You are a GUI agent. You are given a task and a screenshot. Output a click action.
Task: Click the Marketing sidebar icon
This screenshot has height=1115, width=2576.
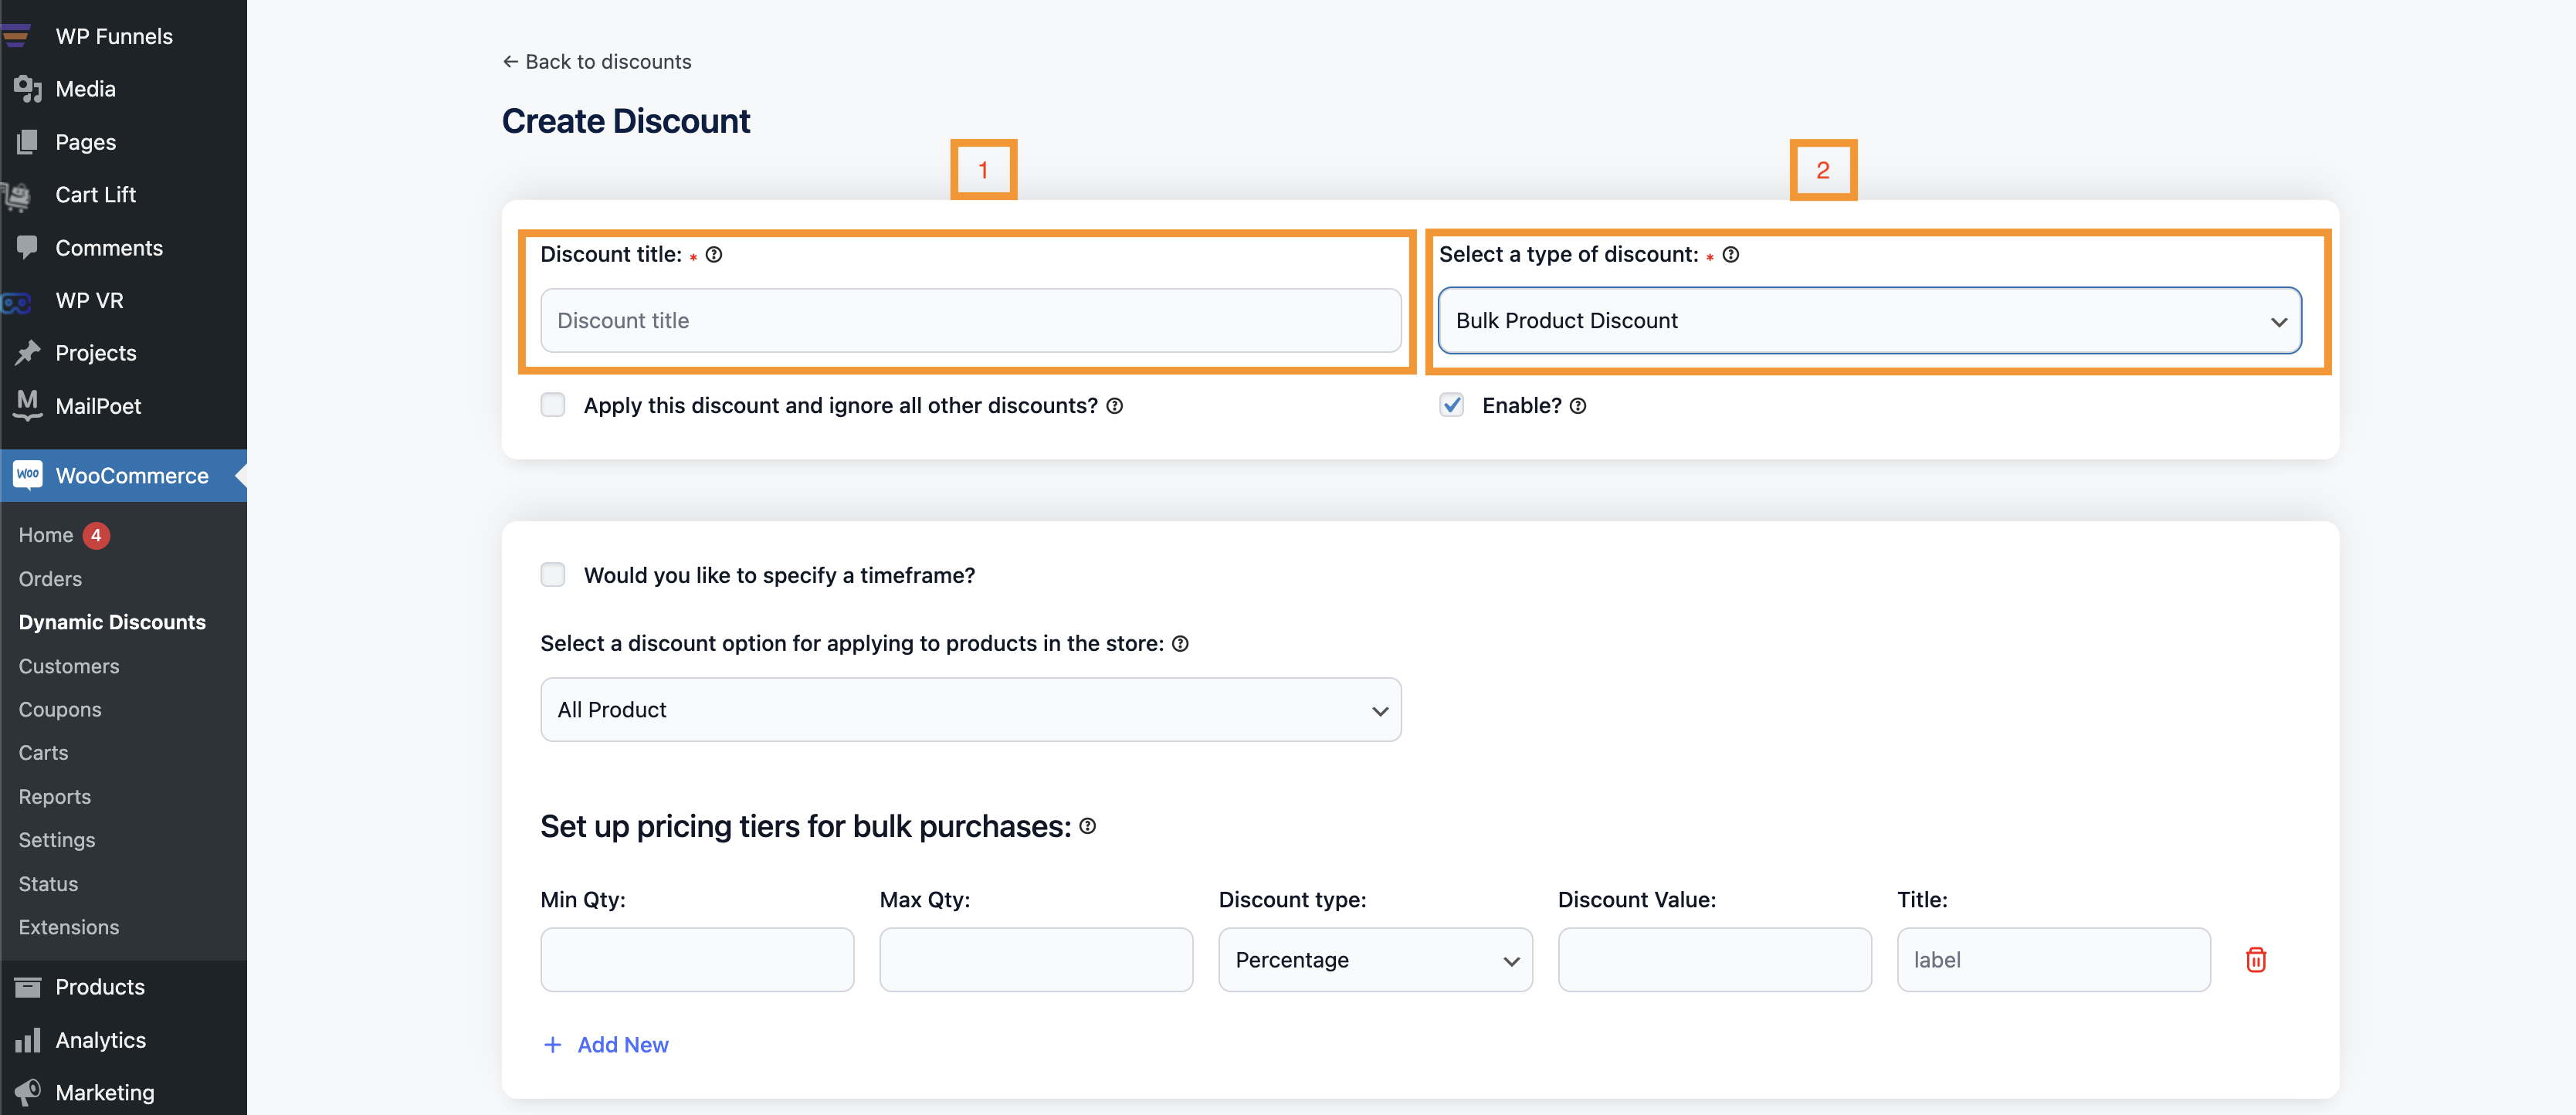coord(28,1090)
